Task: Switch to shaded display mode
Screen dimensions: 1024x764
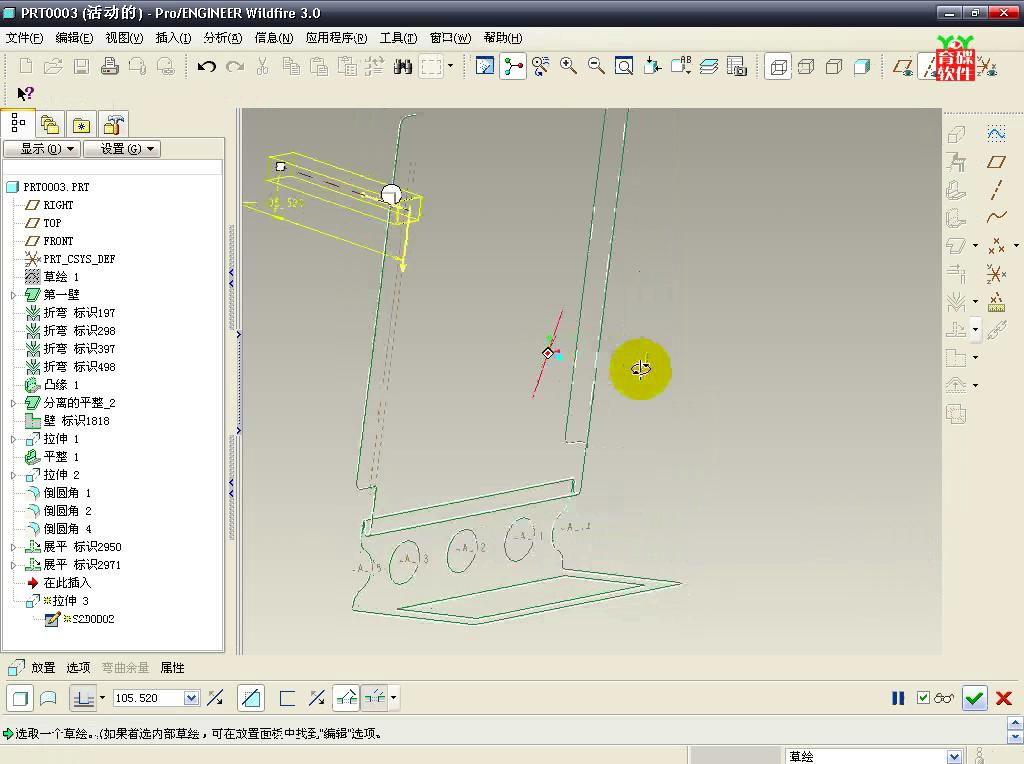Action: pyautogui.click(x=862, y=66)
